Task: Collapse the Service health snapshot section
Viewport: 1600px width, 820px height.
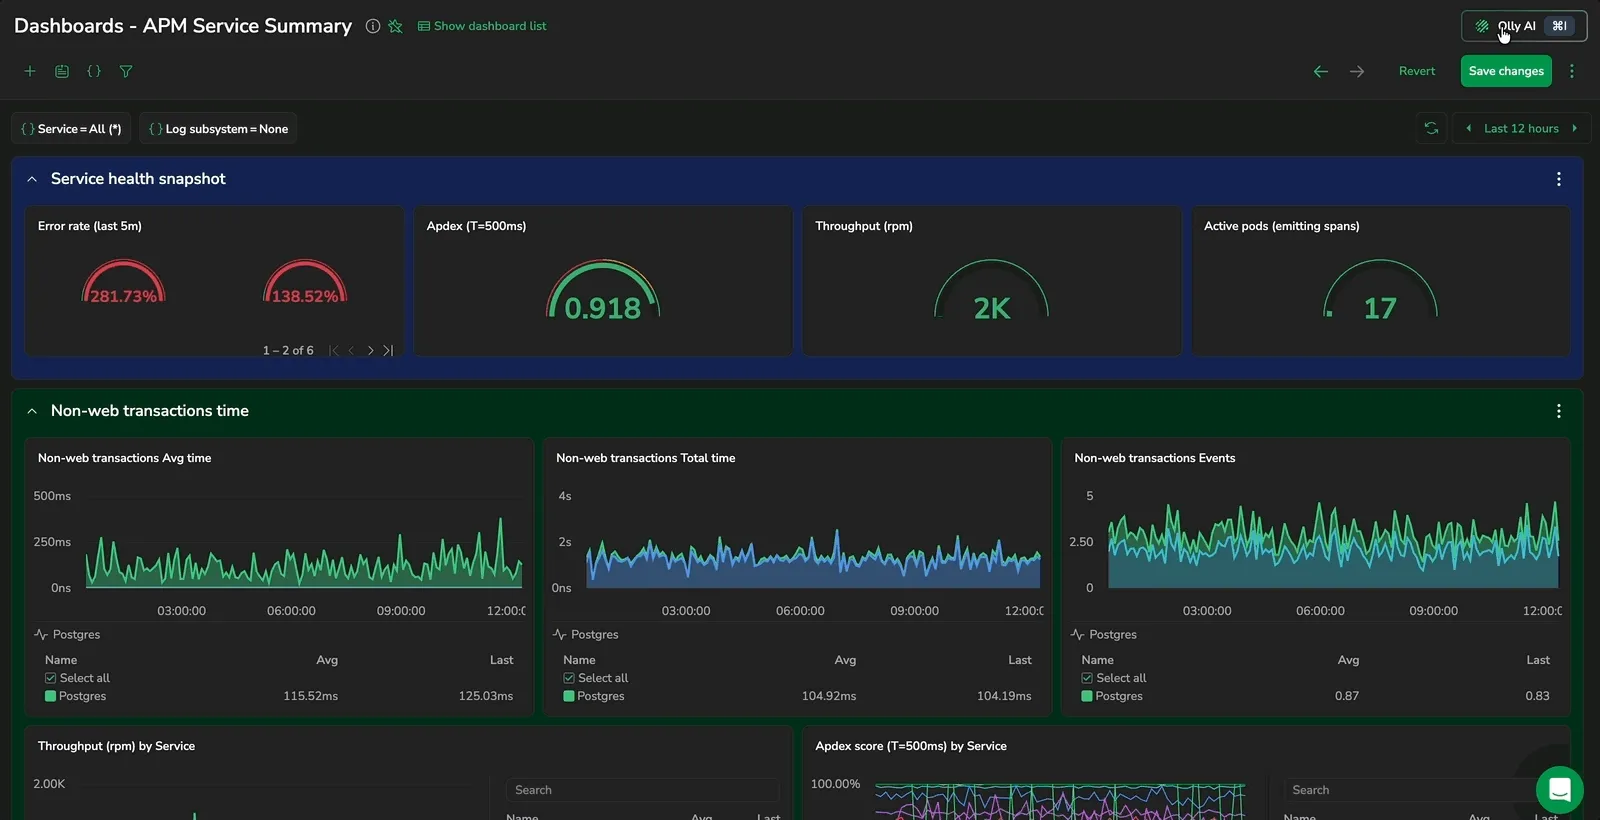Action: (32, 179)
